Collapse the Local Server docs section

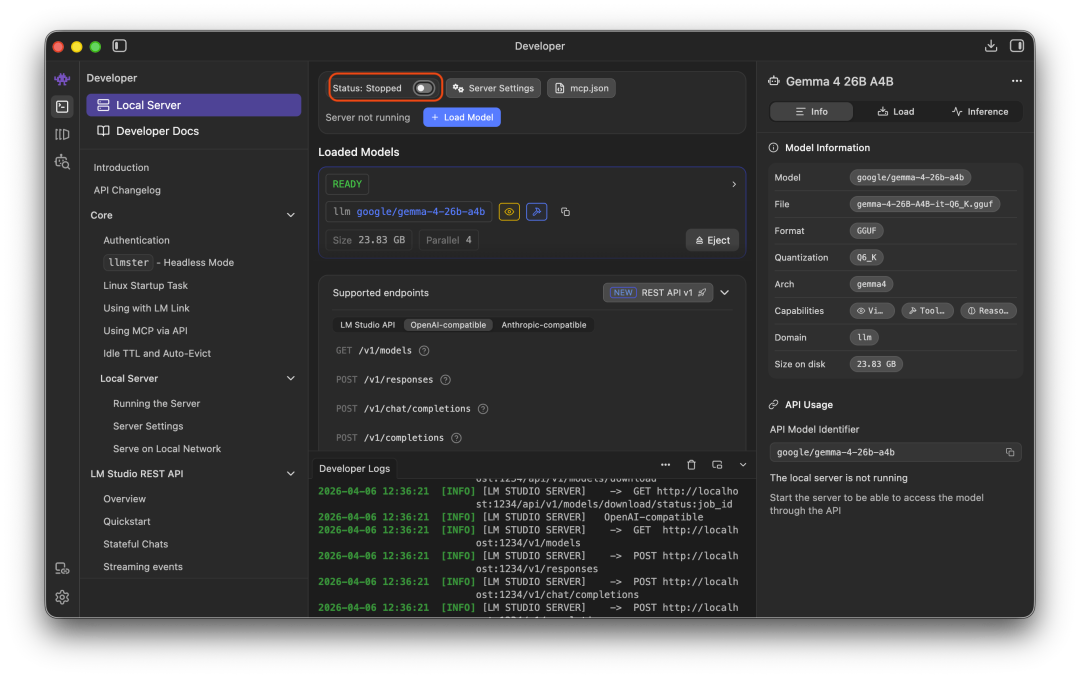pos(291,378)
